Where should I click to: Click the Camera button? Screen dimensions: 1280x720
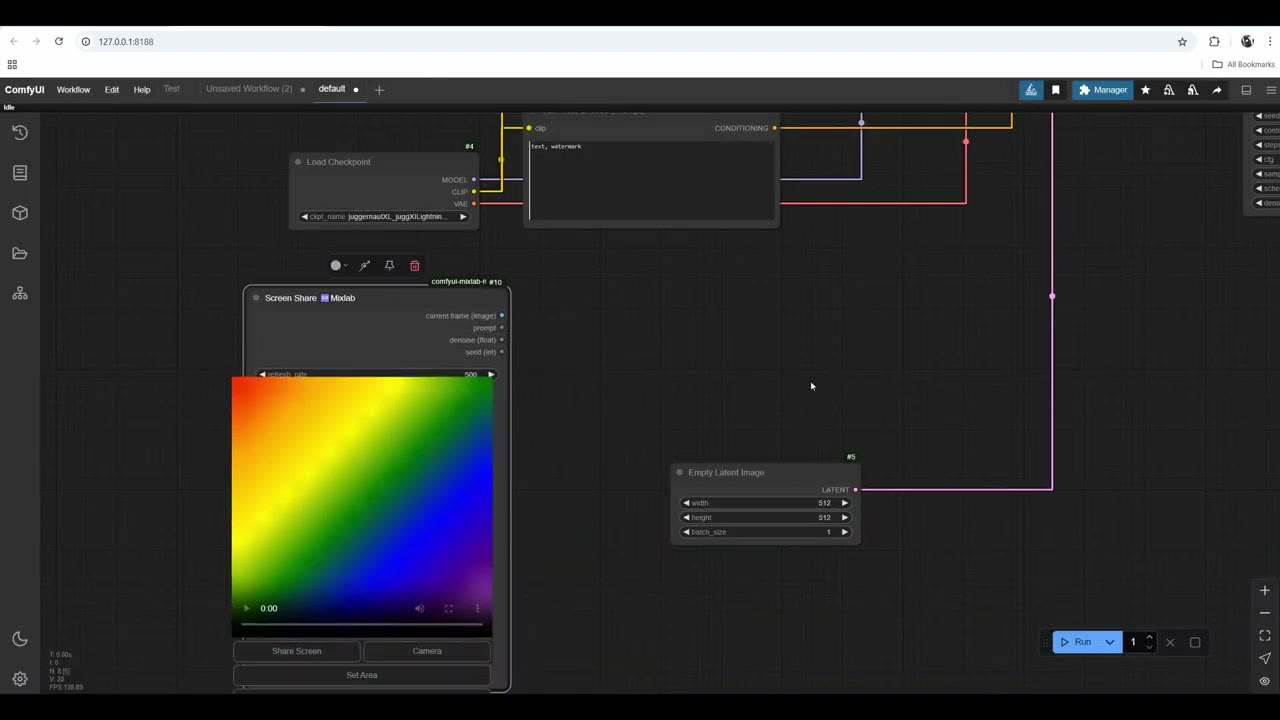[427, 651]
